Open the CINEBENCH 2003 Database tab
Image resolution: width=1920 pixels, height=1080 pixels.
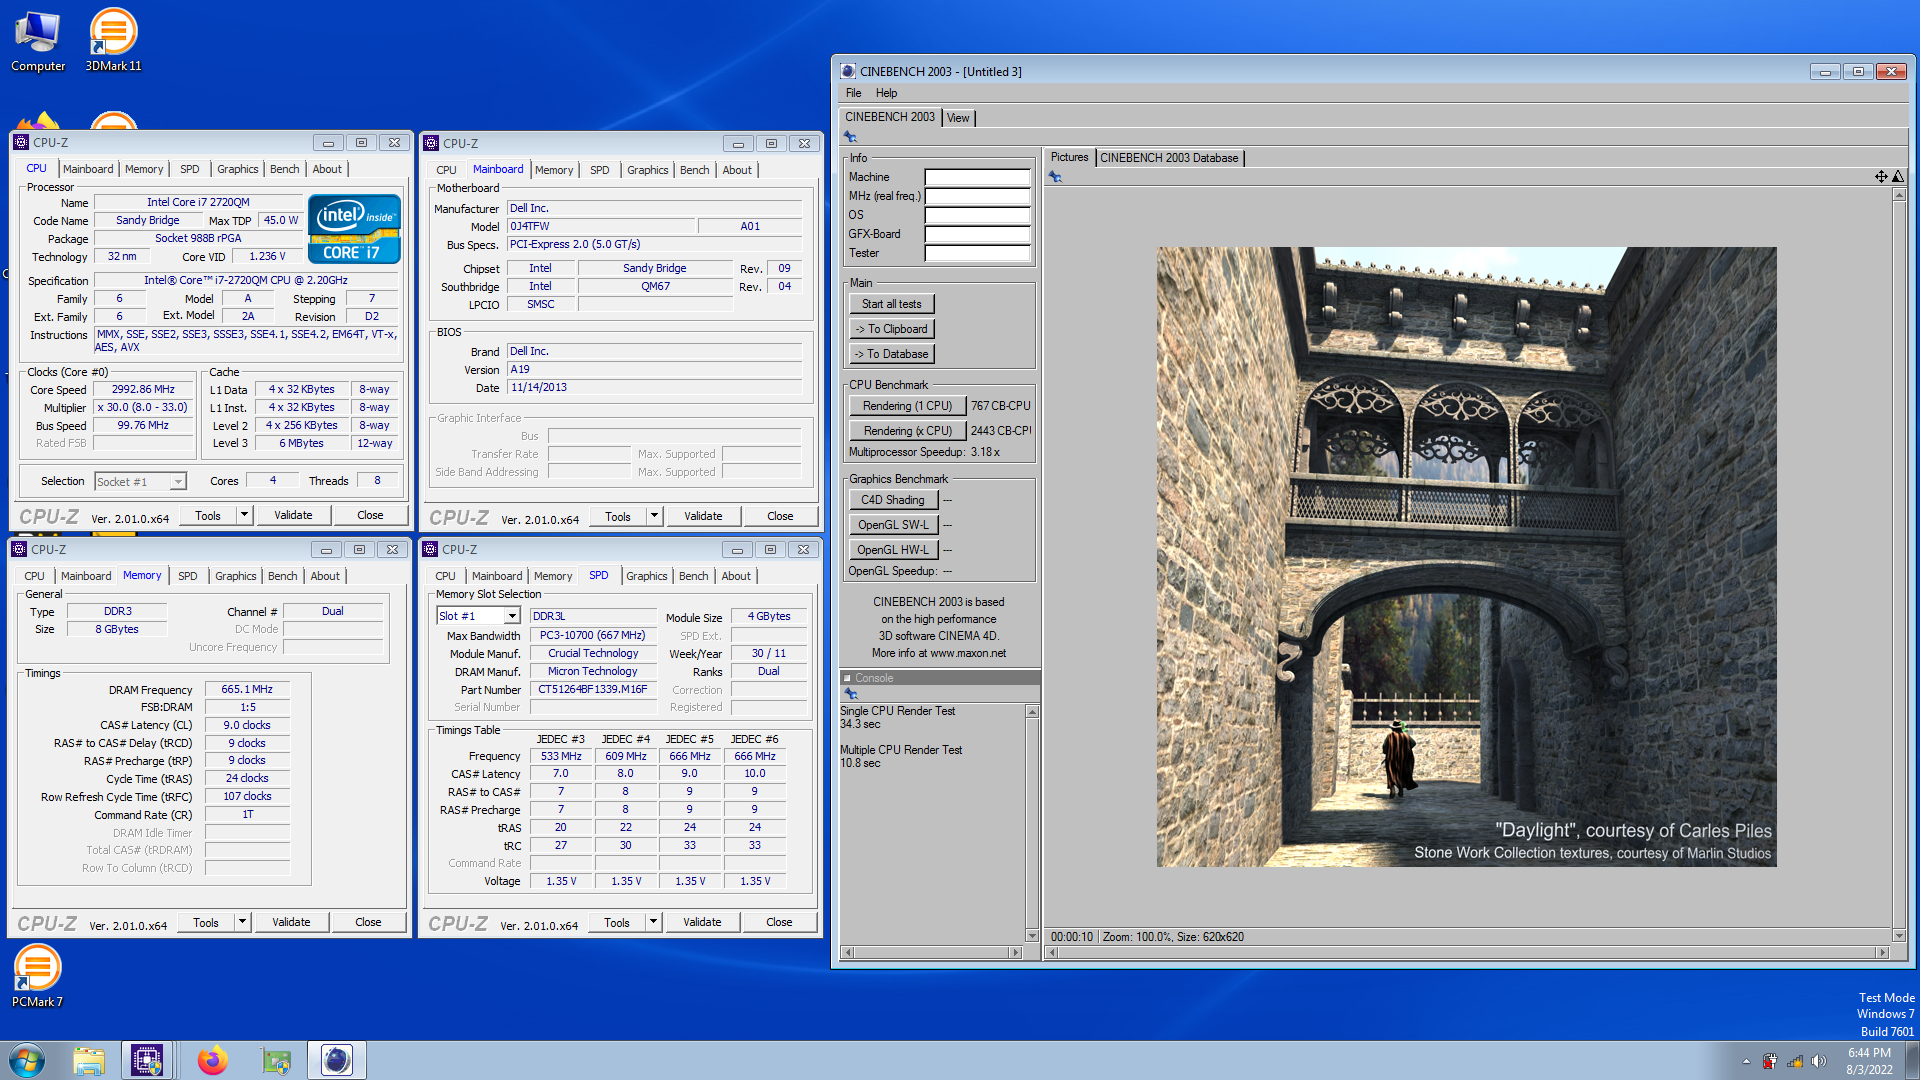(x=1169, y=158)
